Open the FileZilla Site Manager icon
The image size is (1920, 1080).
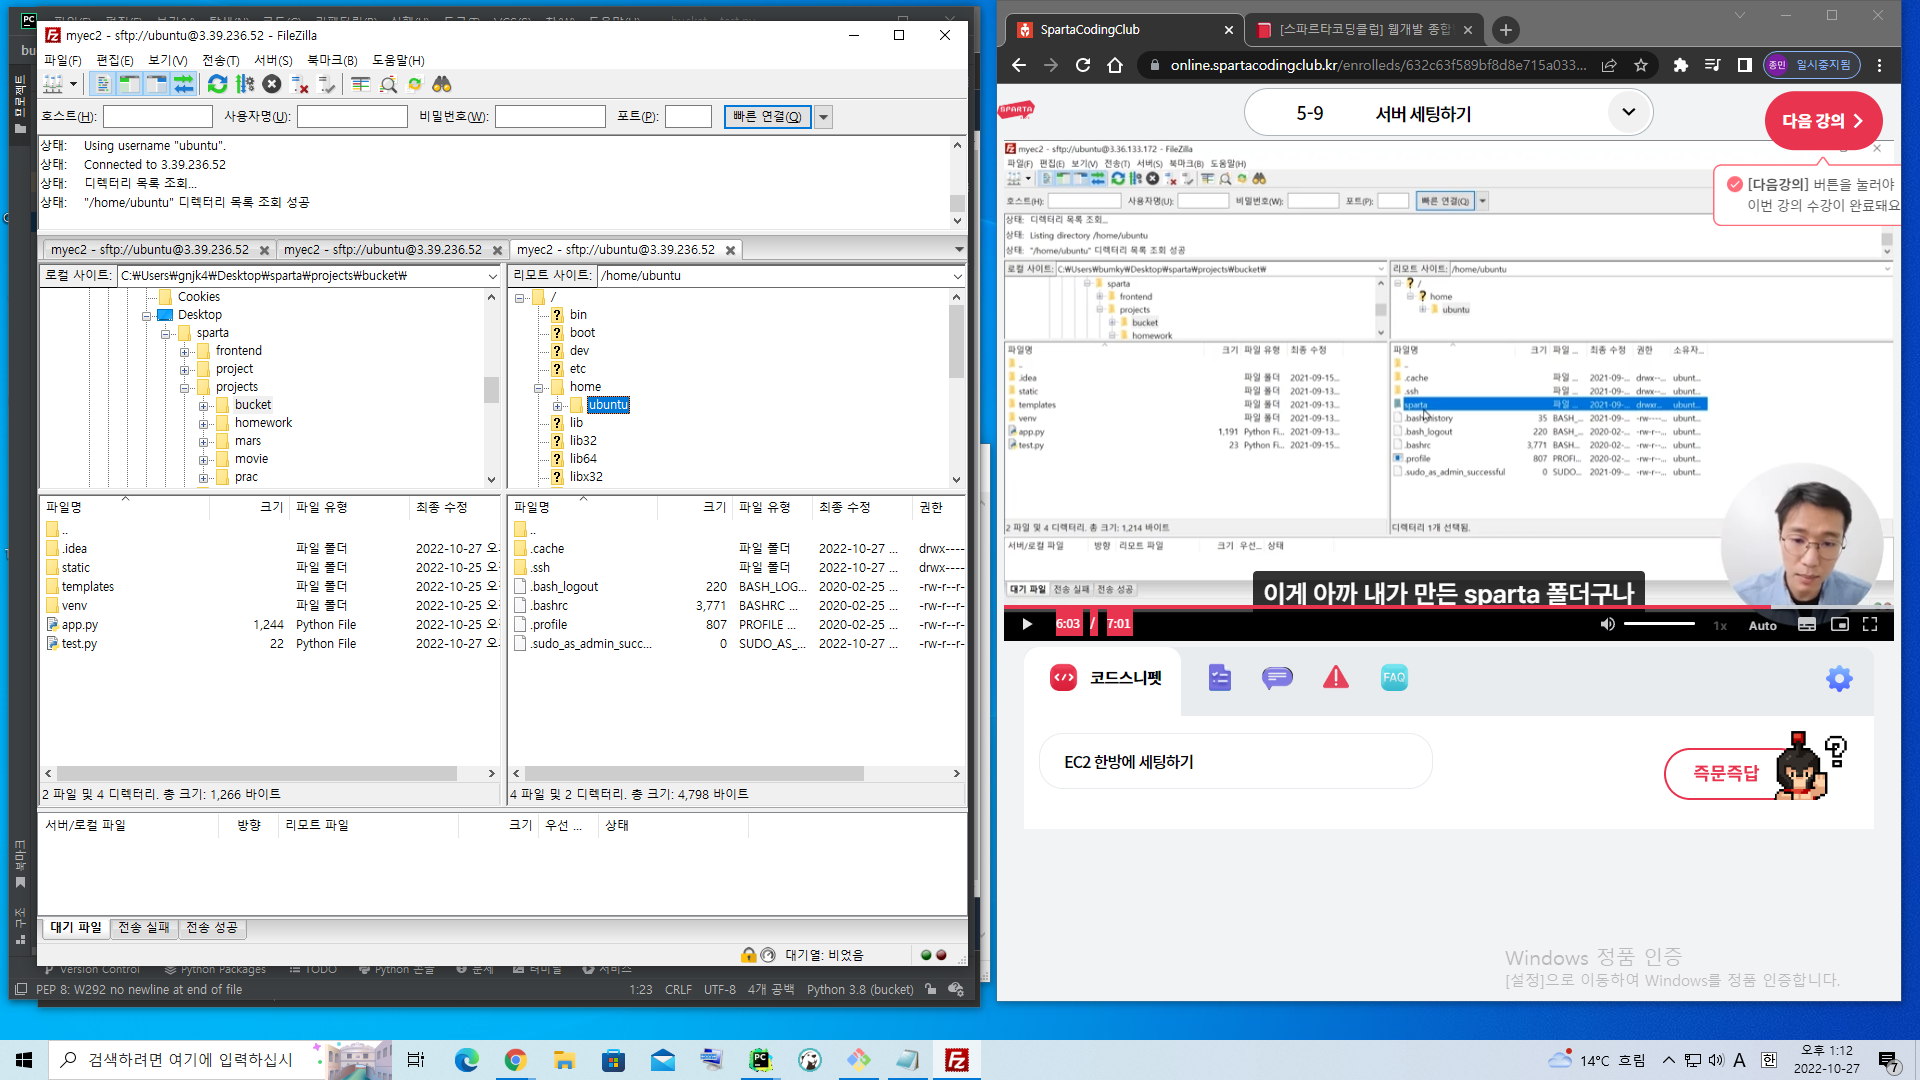pos(51,85)
